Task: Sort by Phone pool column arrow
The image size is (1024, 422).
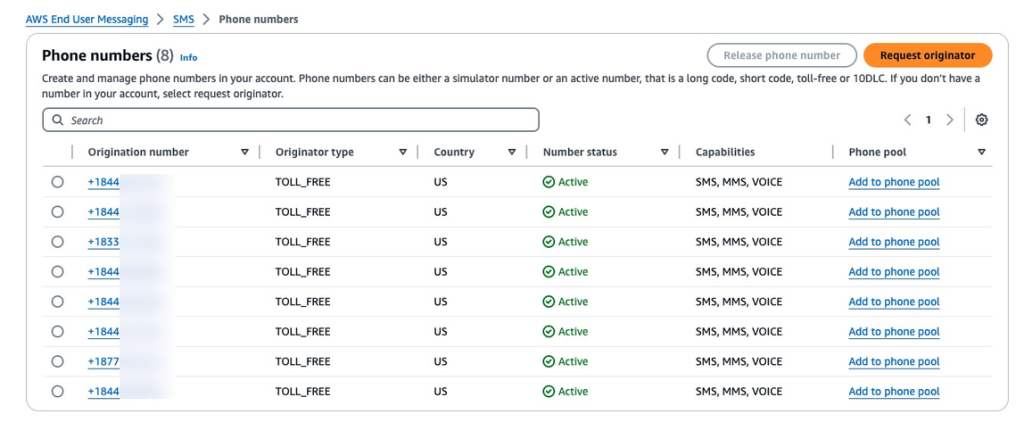Action: [982, 152]
